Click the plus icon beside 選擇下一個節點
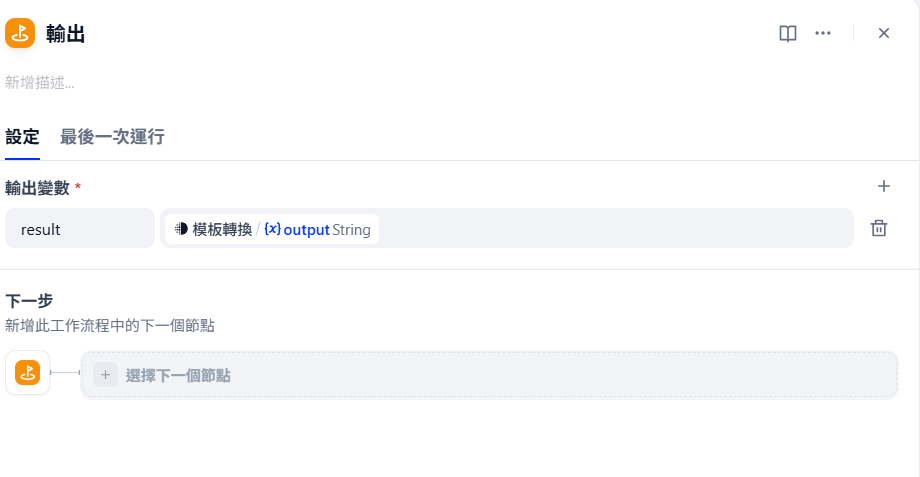The width and height of the screenshot is (920, 477). [106, 375]
